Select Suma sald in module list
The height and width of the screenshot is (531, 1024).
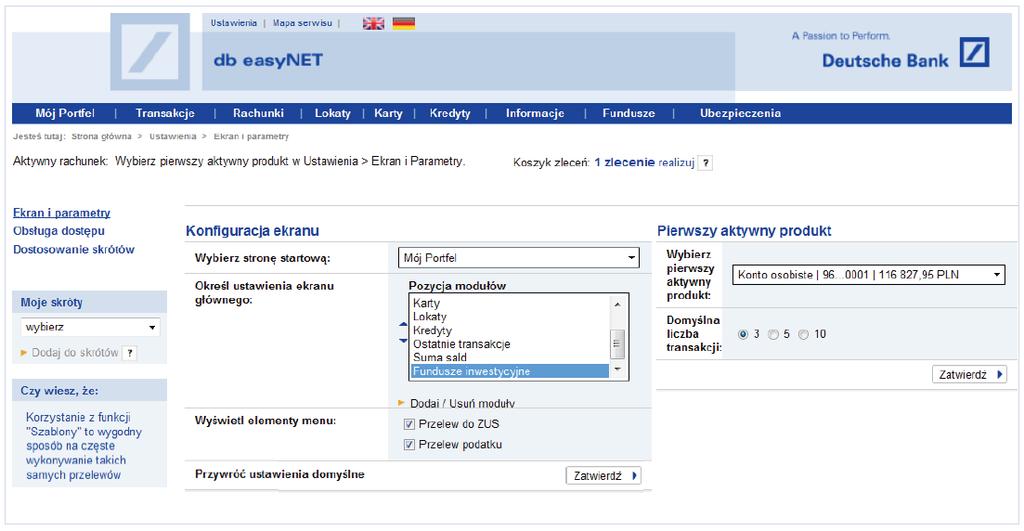pyautogui.click(x=510, y=358)
